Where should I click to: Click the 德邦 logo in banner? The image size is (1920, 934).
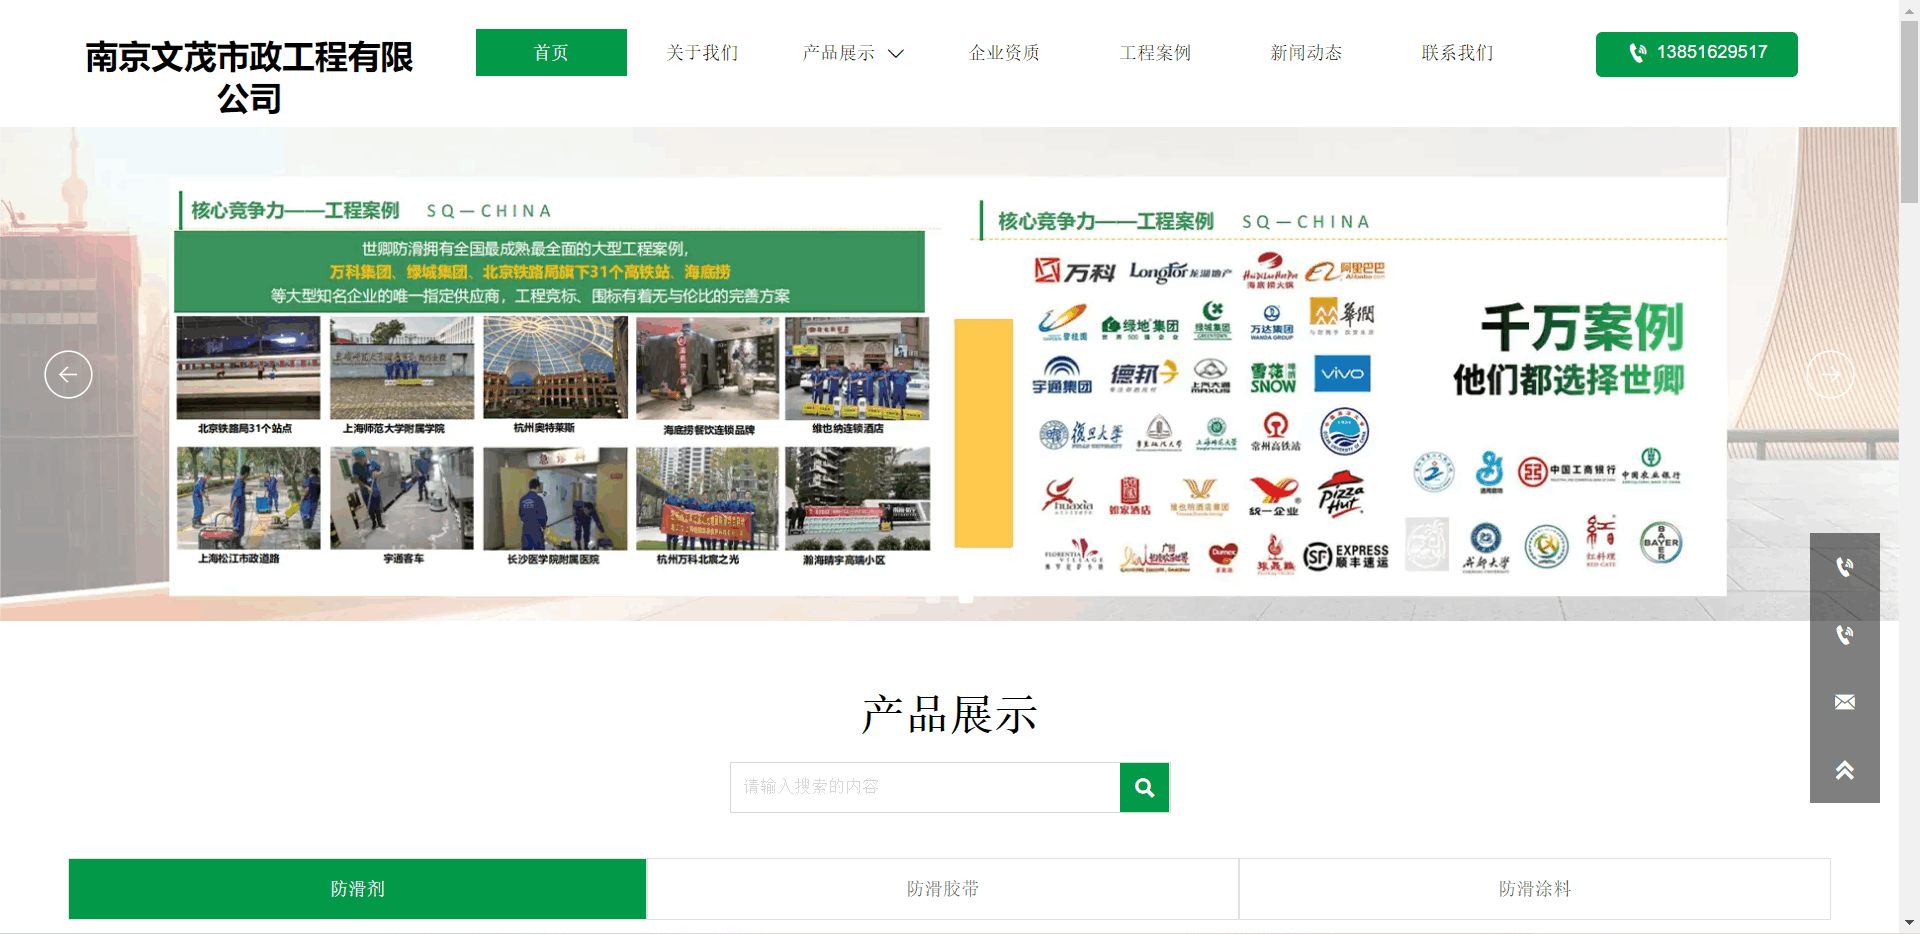click(1144, 375)
